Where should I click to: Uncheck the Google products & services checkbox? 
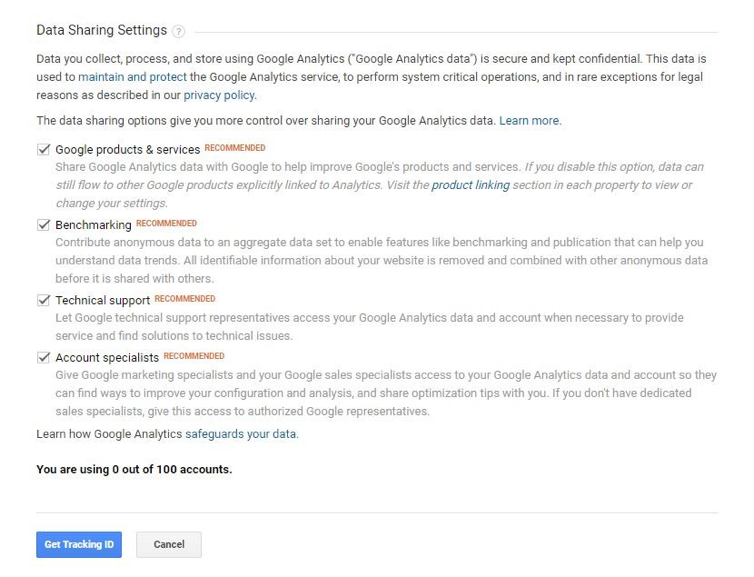tap(43, 149)
